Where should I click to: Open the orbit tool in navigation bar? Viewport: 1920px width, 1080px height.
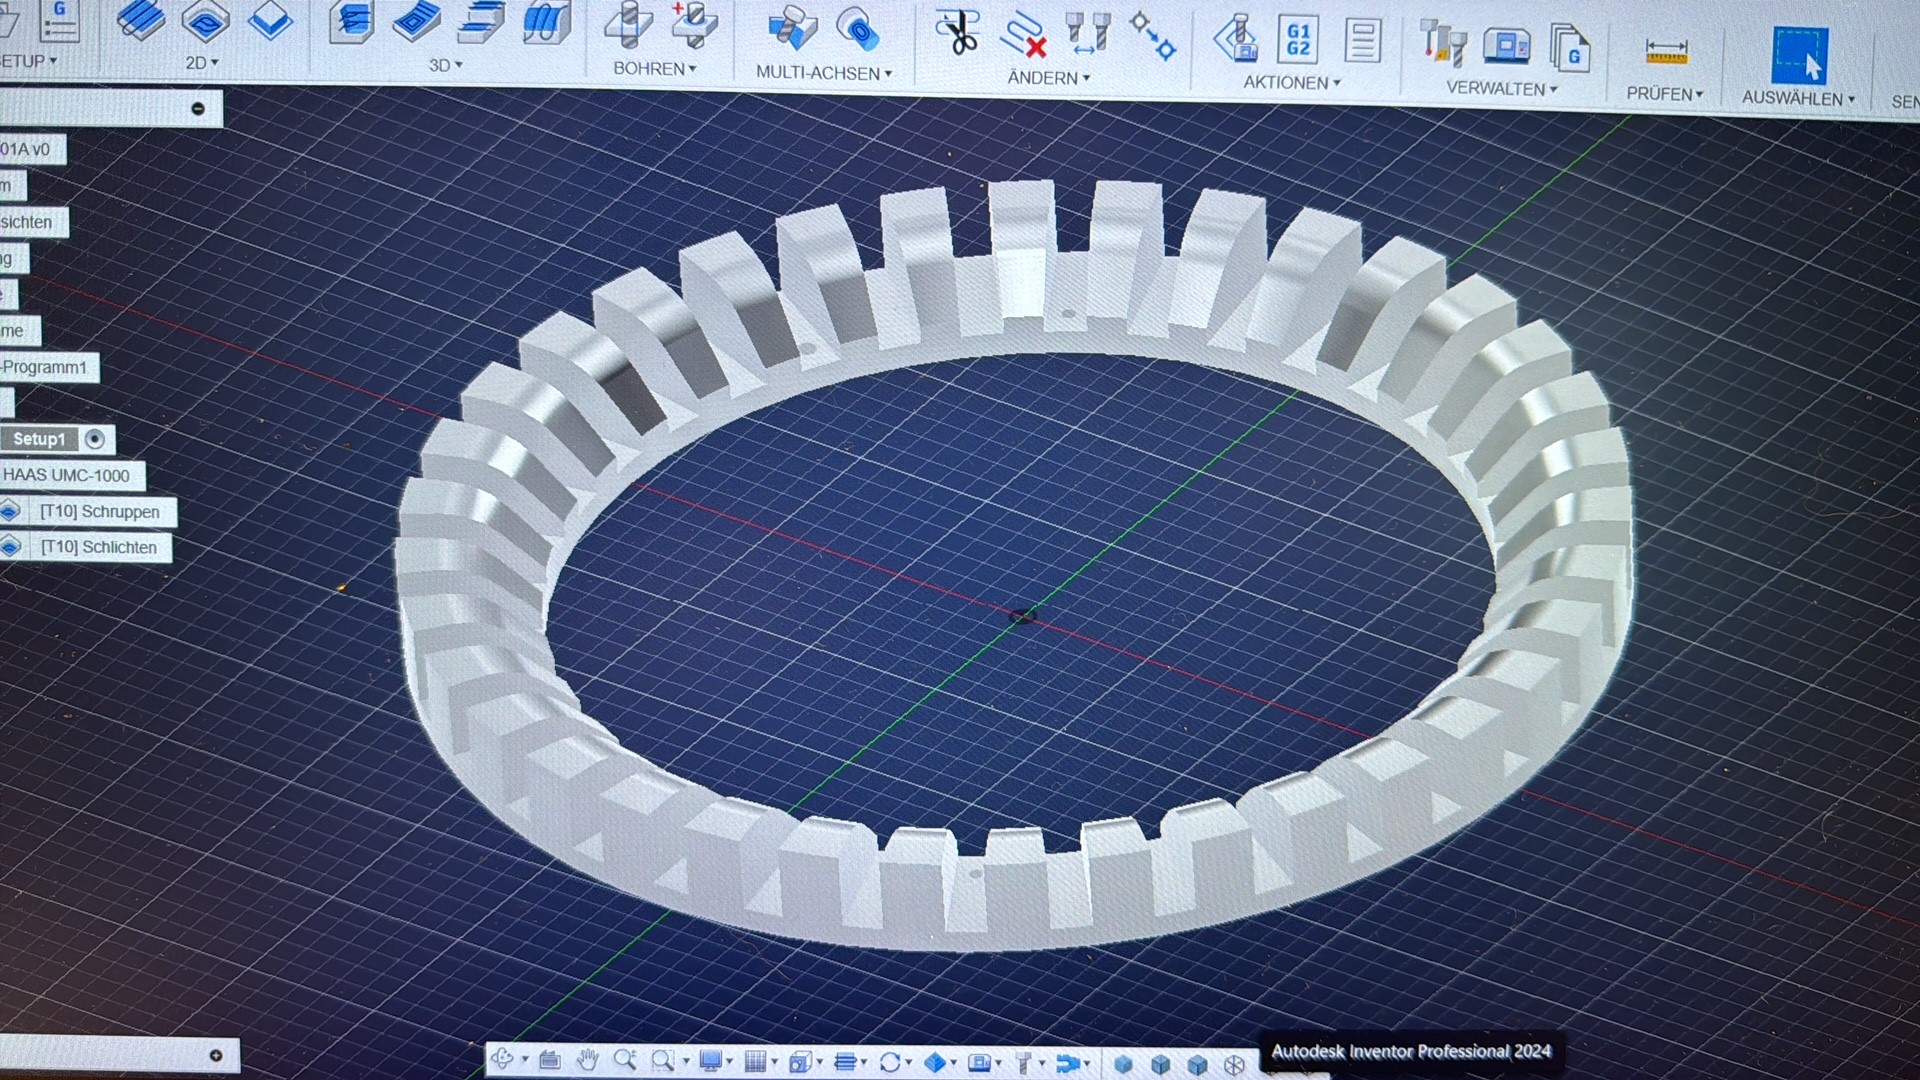pyautogui.click(x=503, y=1060)
